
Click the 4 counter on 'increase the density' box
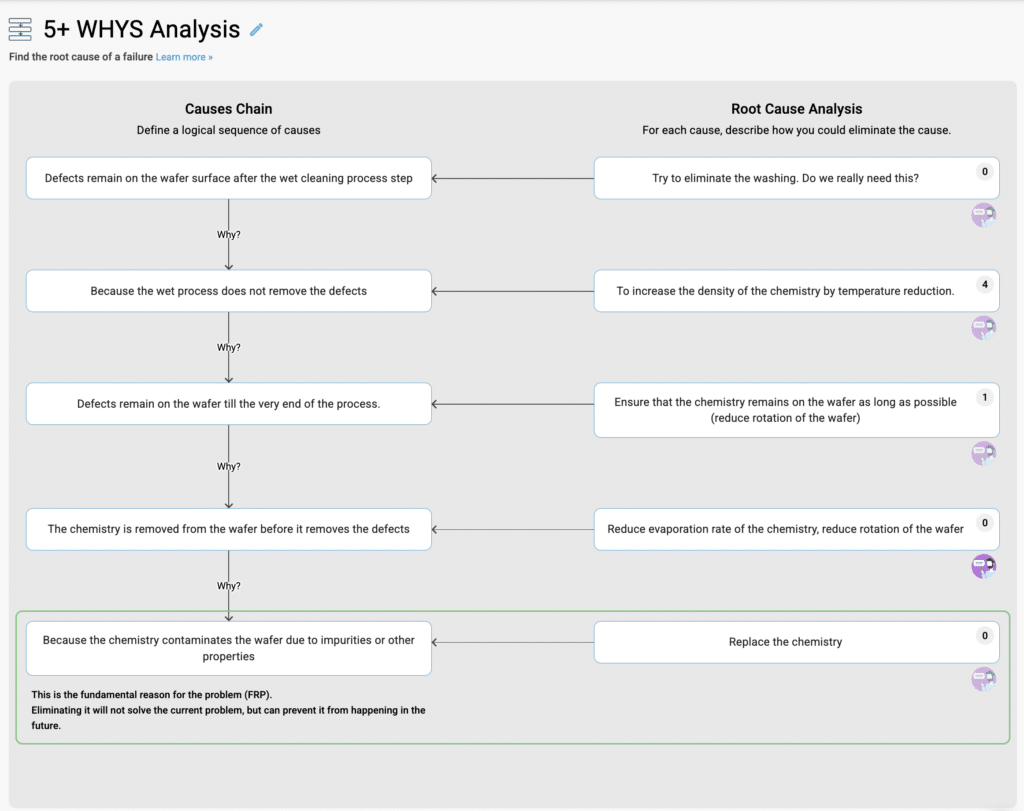click(x=985, y=285)
